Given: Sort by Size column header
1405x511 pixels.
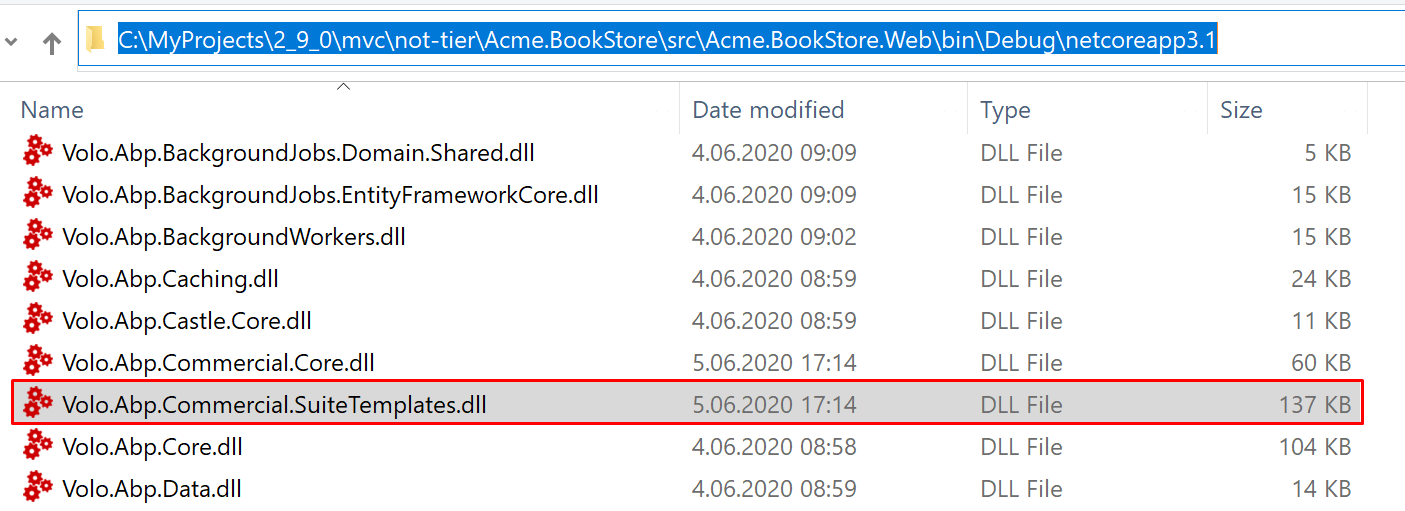Looking at the screenshot, I should coord(1241,110).
